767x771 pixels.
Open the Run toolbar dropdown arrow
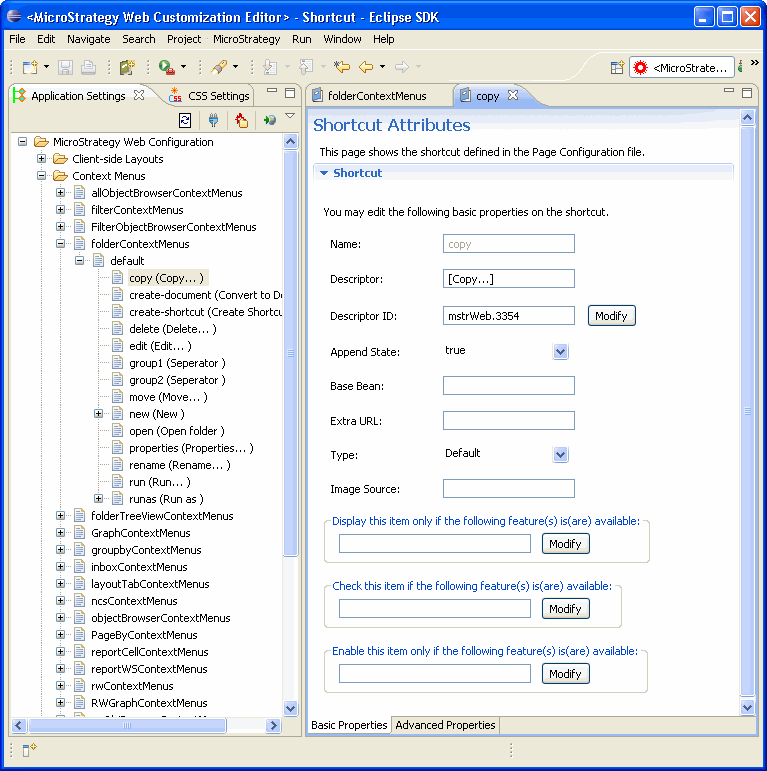(x=183, y=66)
